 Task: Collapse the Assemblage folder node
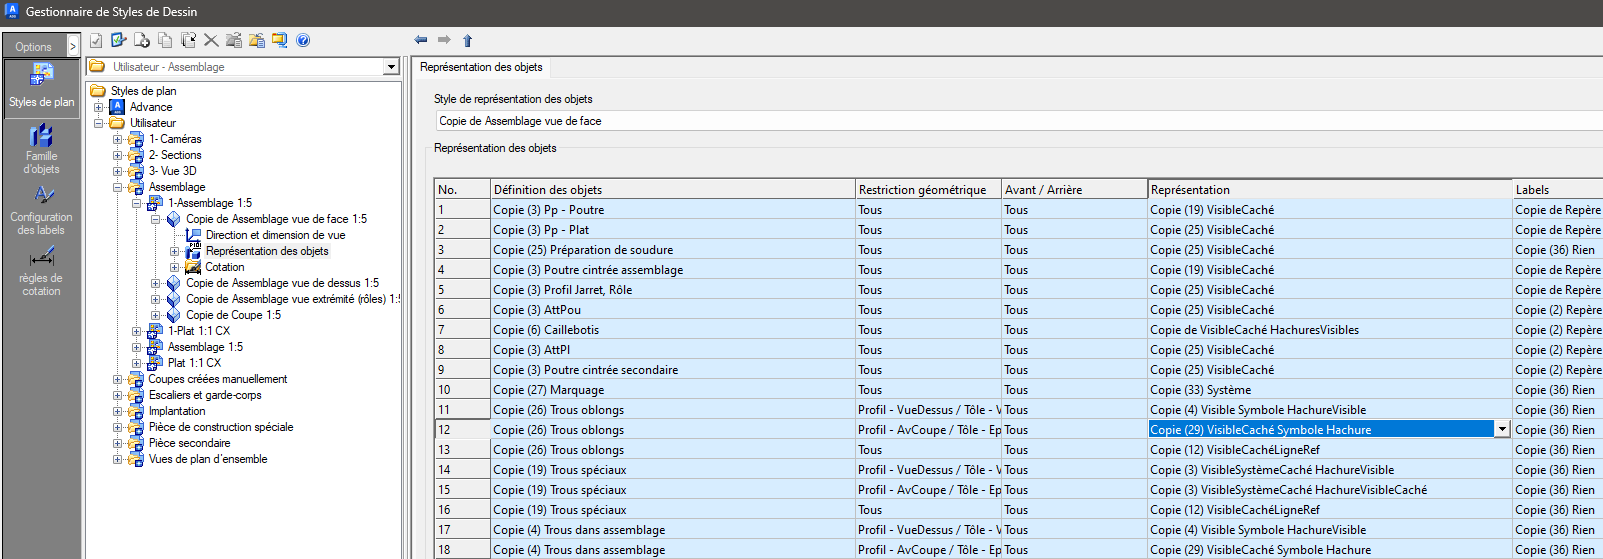point(117,187)
